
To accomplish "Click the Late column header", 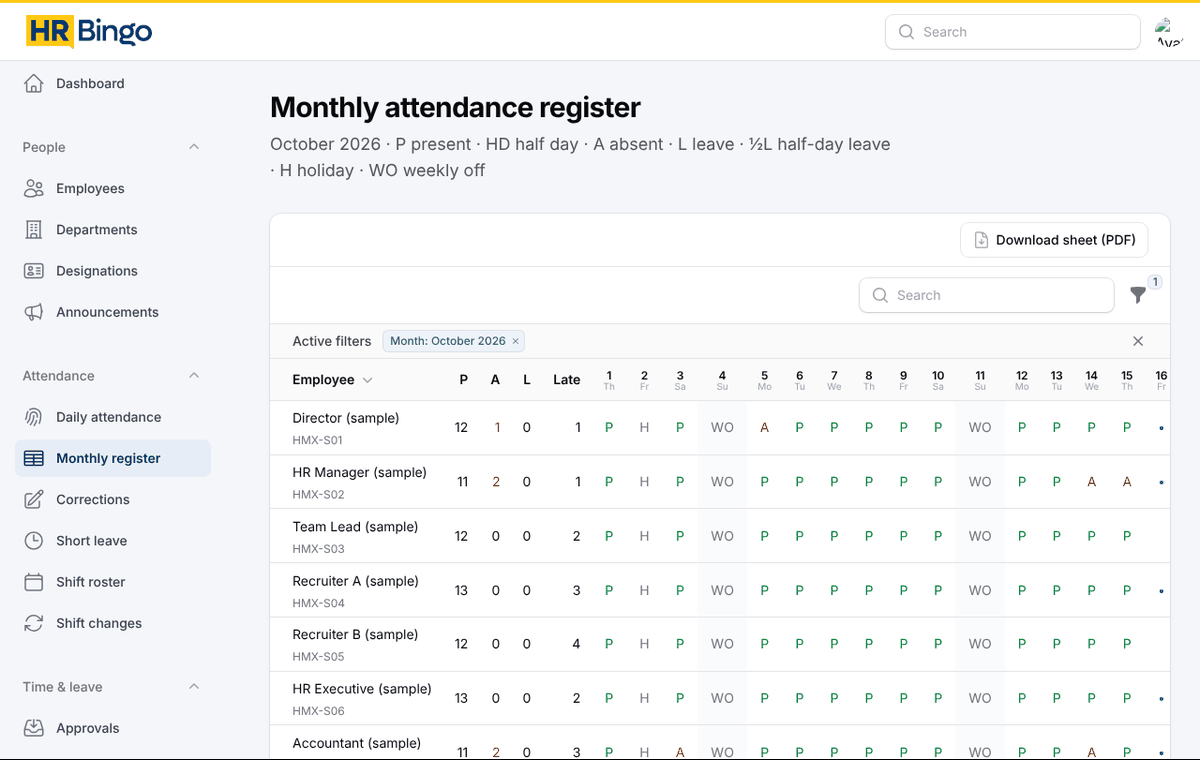I will tap(567, 380).
